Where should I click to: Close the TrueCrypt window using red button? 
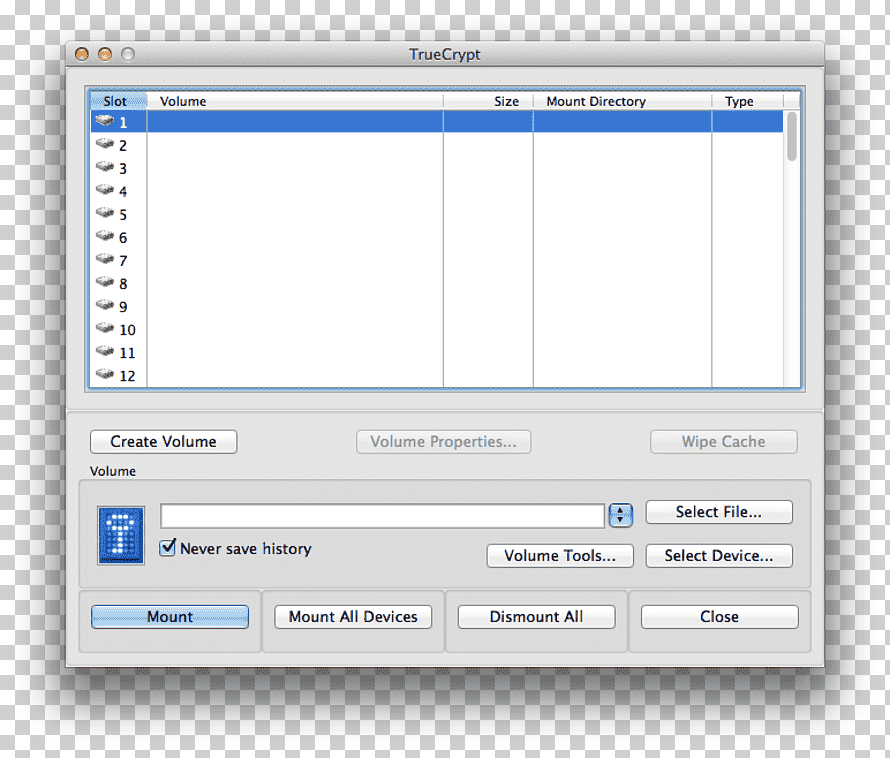pos(82,54)
